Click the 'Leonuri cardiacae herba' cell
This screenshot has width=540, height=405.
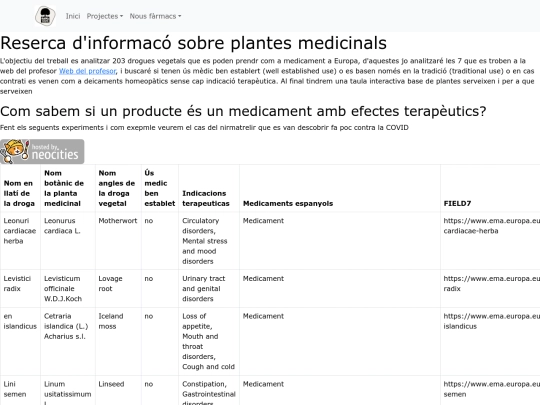tap(20, 241)
